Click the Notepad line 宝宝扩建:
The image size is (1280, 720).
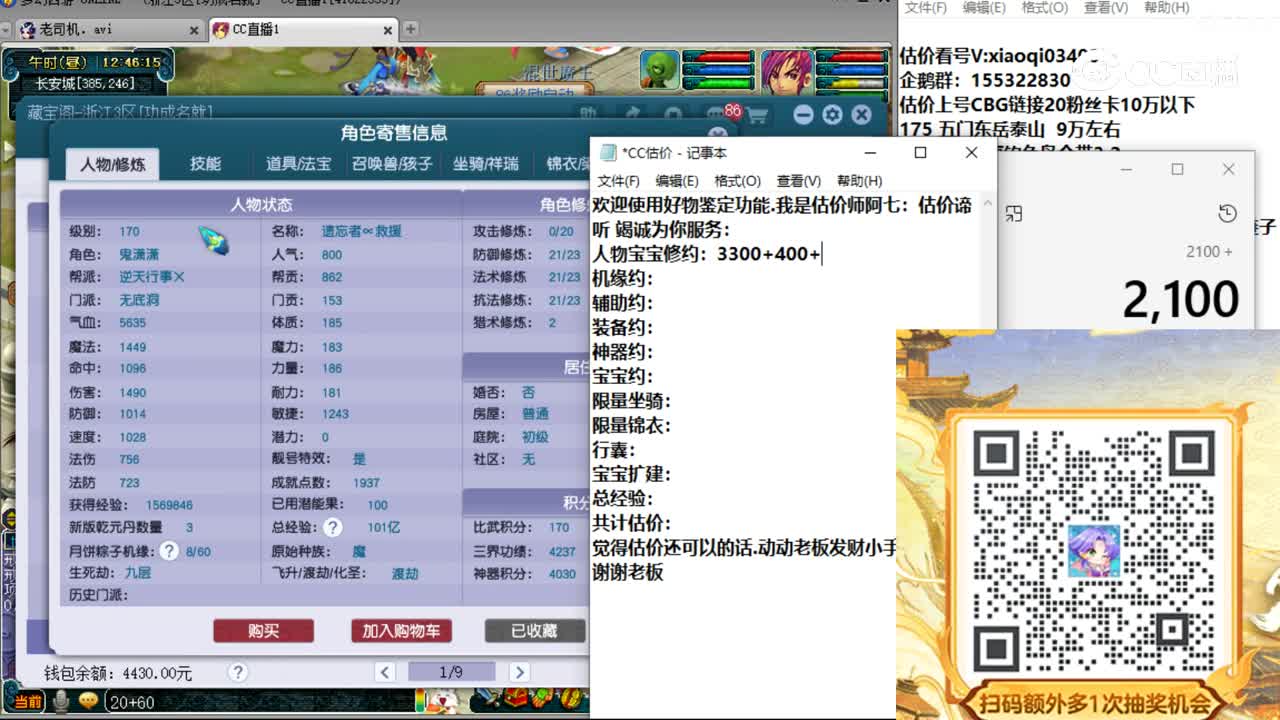pyautogui.click(x=631, y=474)
